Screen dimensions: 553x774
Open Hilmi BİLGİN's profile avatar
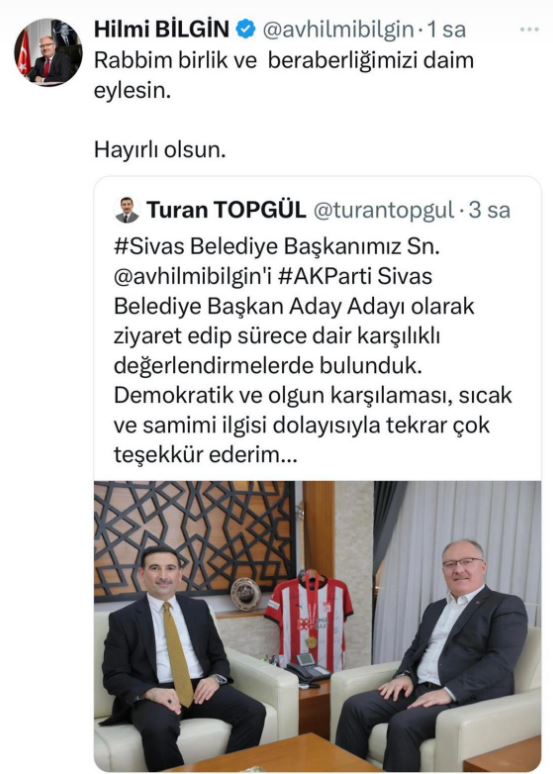(x=48, y=53)
